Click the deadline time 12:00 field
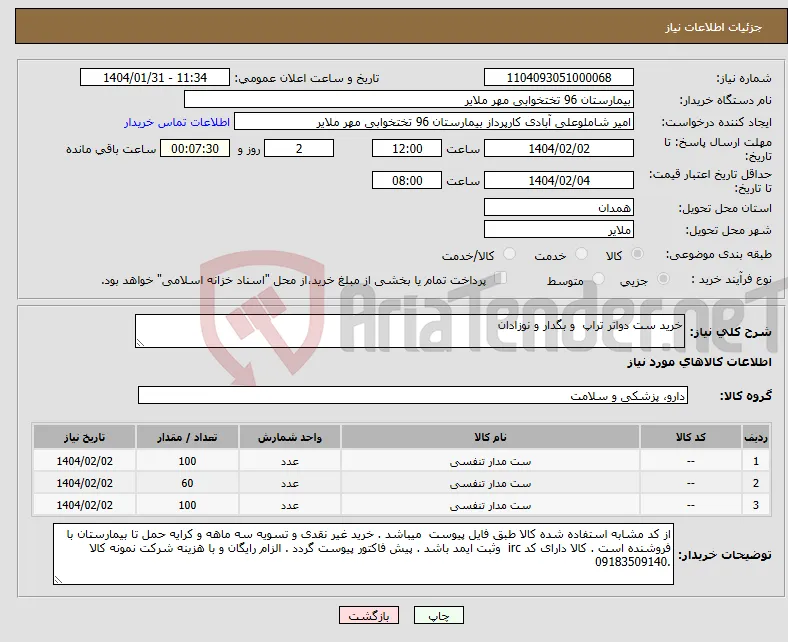 [x=407, y=148]
